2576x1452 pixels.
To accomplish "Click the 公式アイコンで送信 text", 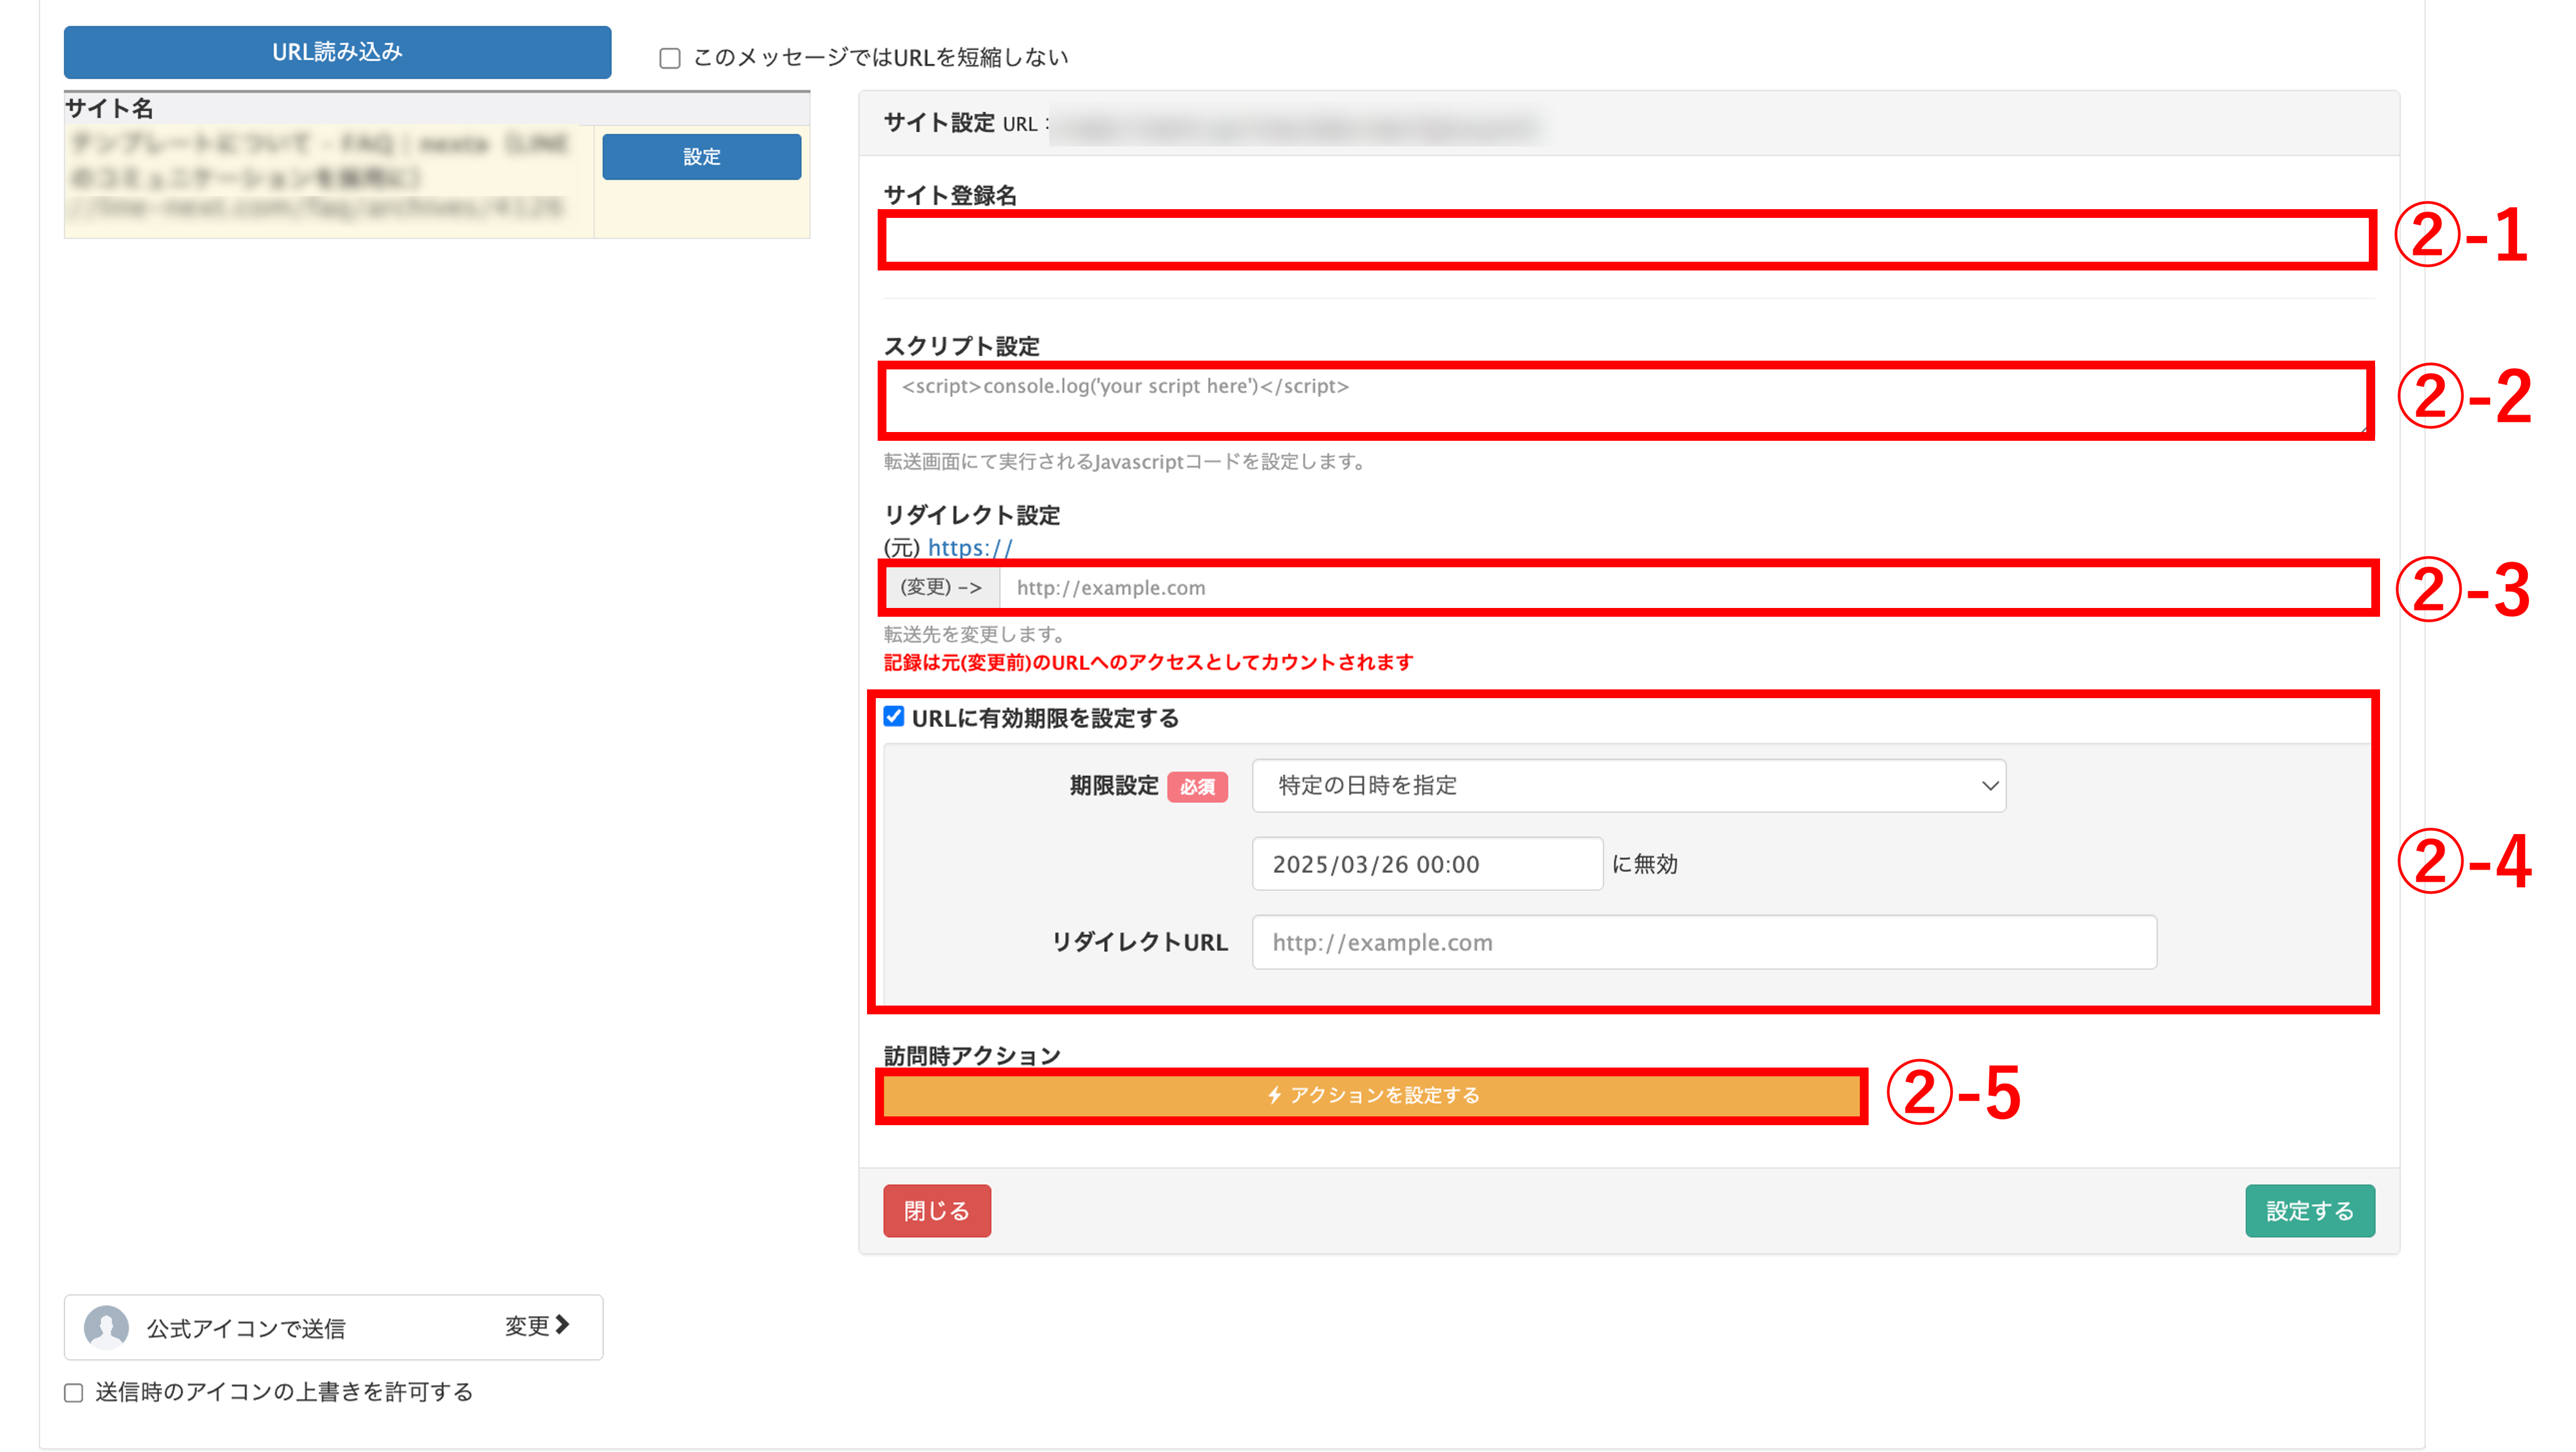I will (x=246, y=1328).
